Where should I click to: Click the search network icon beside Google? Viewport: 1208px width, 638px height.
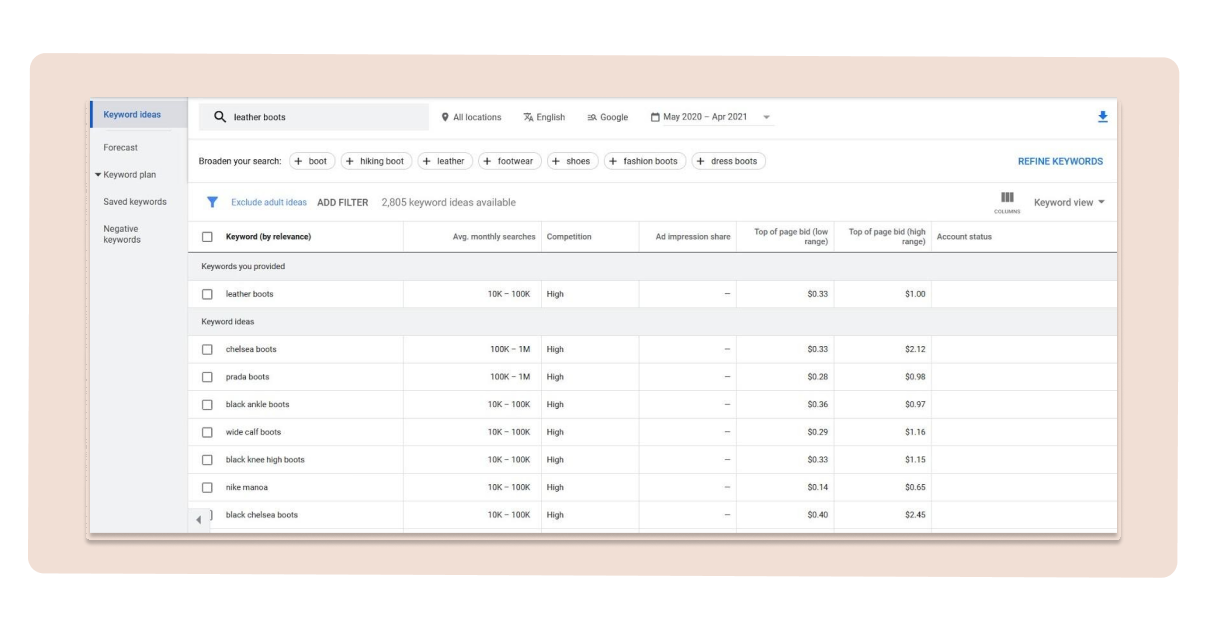[592, 117]
